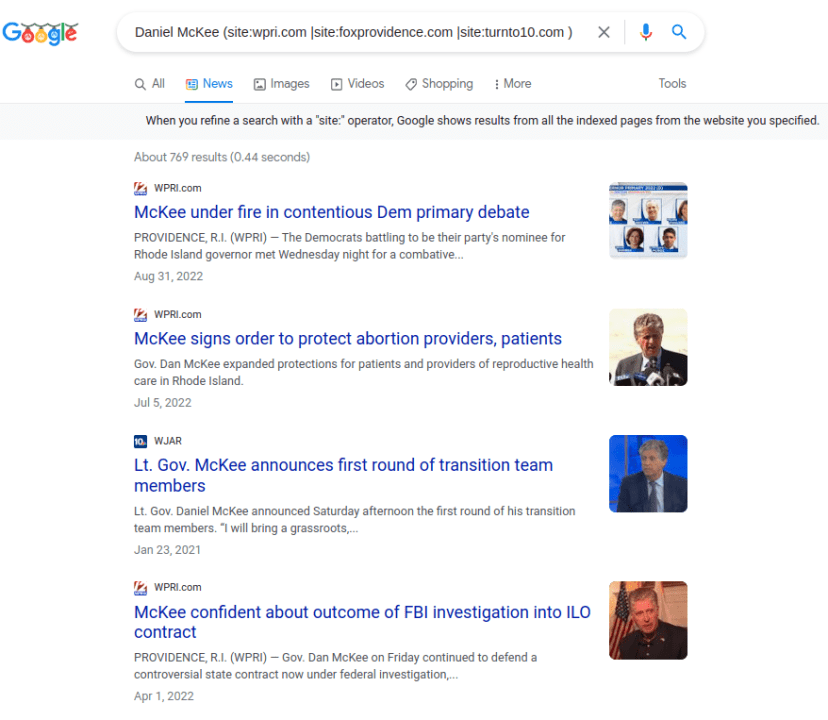Click the grassroots transition team snippet text
This screenshot has height=720, width=828.
[x=355, y=519]
